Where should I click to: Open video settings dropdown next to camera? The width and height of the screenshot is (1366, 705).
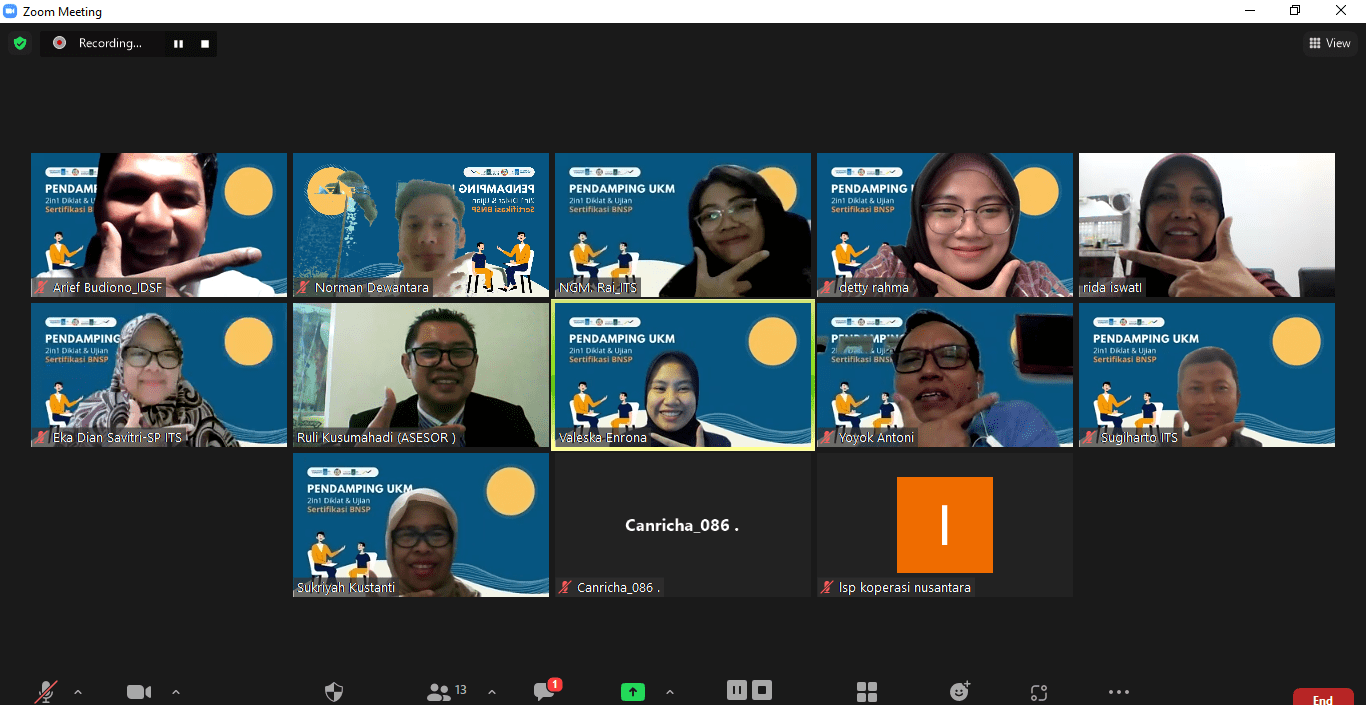click(175, 692)
